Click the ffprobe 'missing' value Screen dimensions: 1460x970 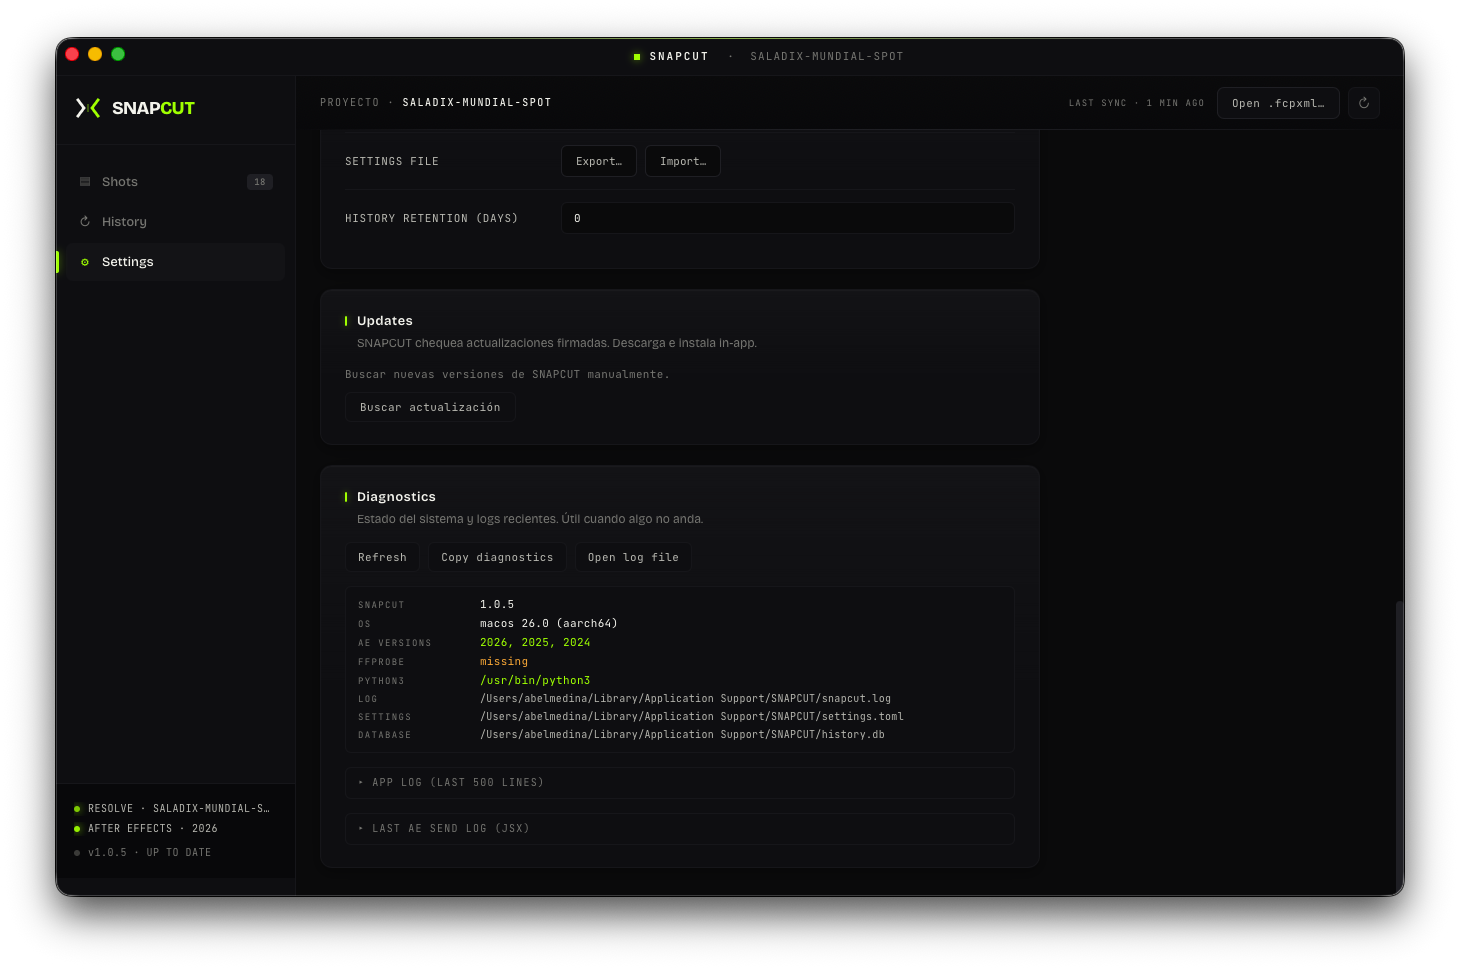point(504,662)
